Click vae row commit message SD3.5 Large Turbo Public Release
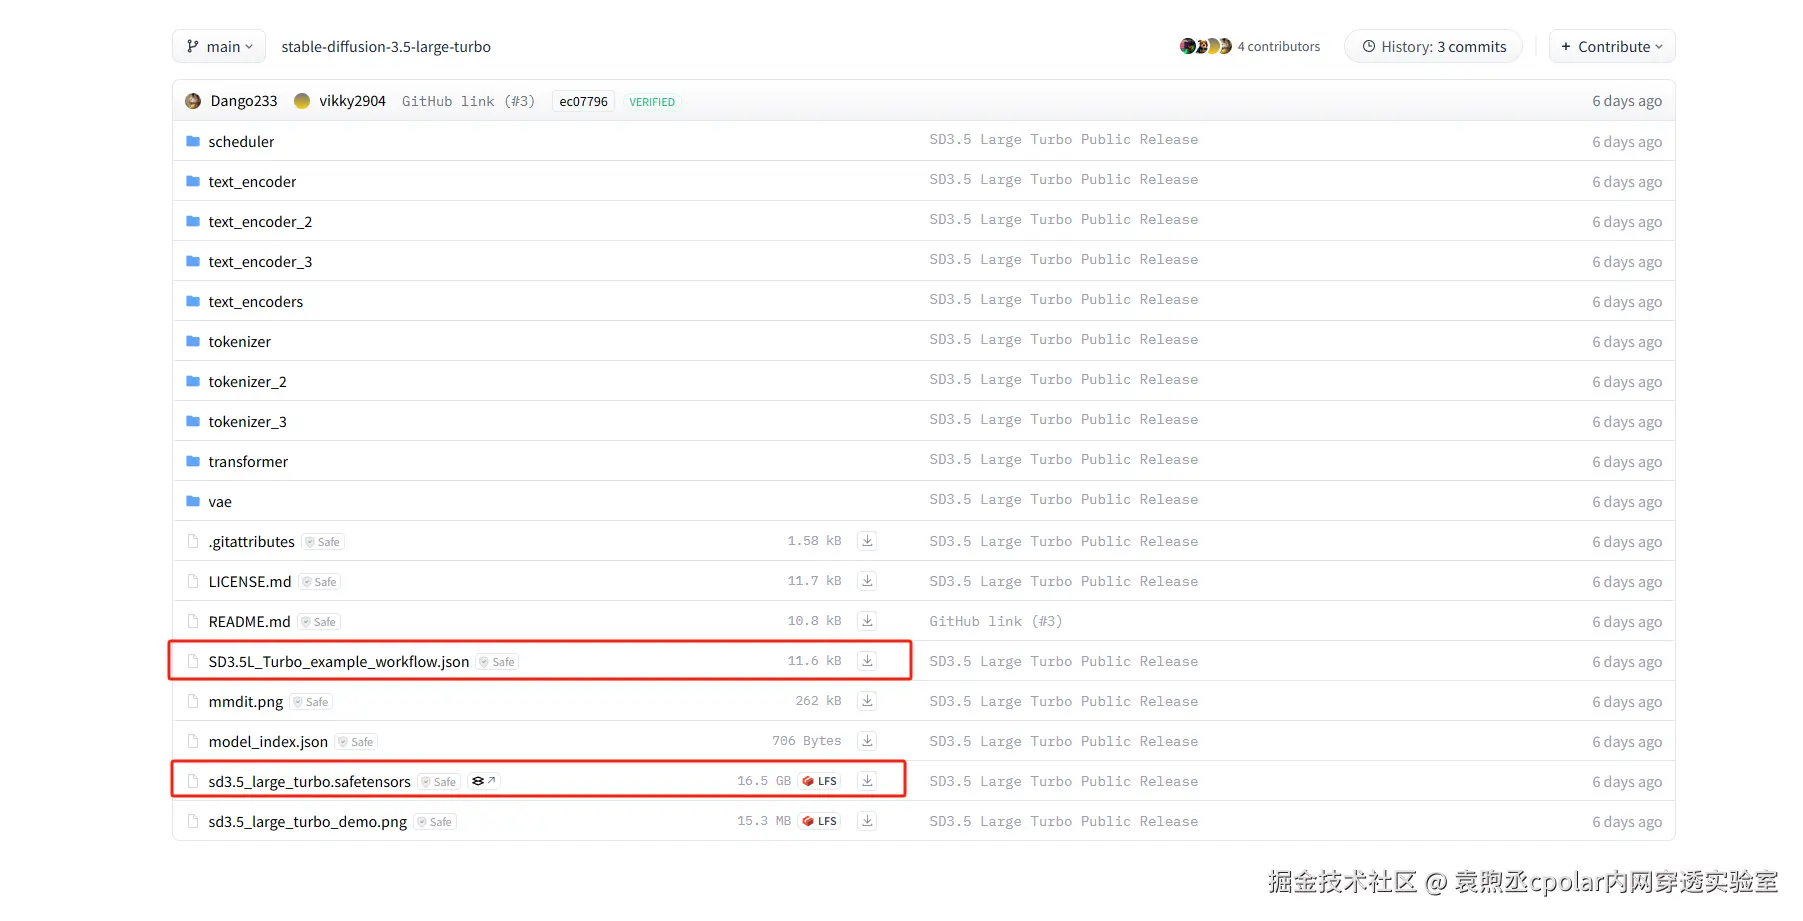This screenshot has width=1803, height=921. pos(1063,499)
